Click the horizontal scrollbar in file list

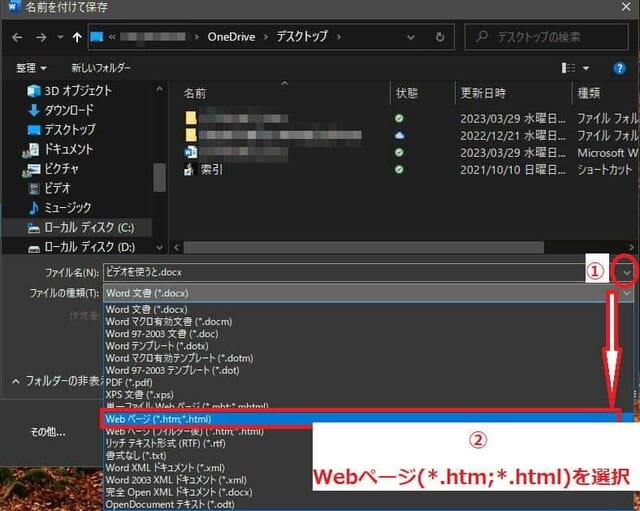[400, 247]
